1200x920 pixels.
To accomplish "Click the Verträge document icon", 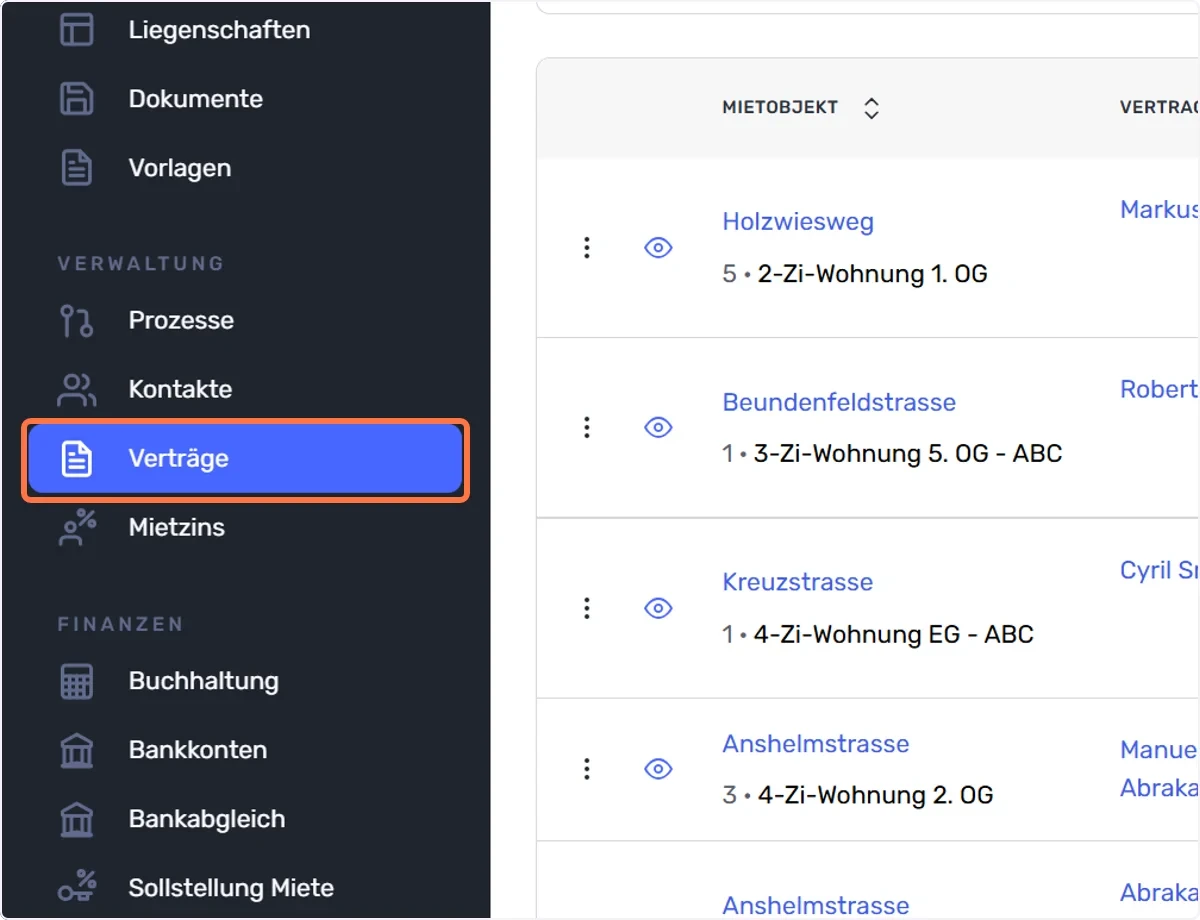I will pyautogui.click(x=77, y=459).
